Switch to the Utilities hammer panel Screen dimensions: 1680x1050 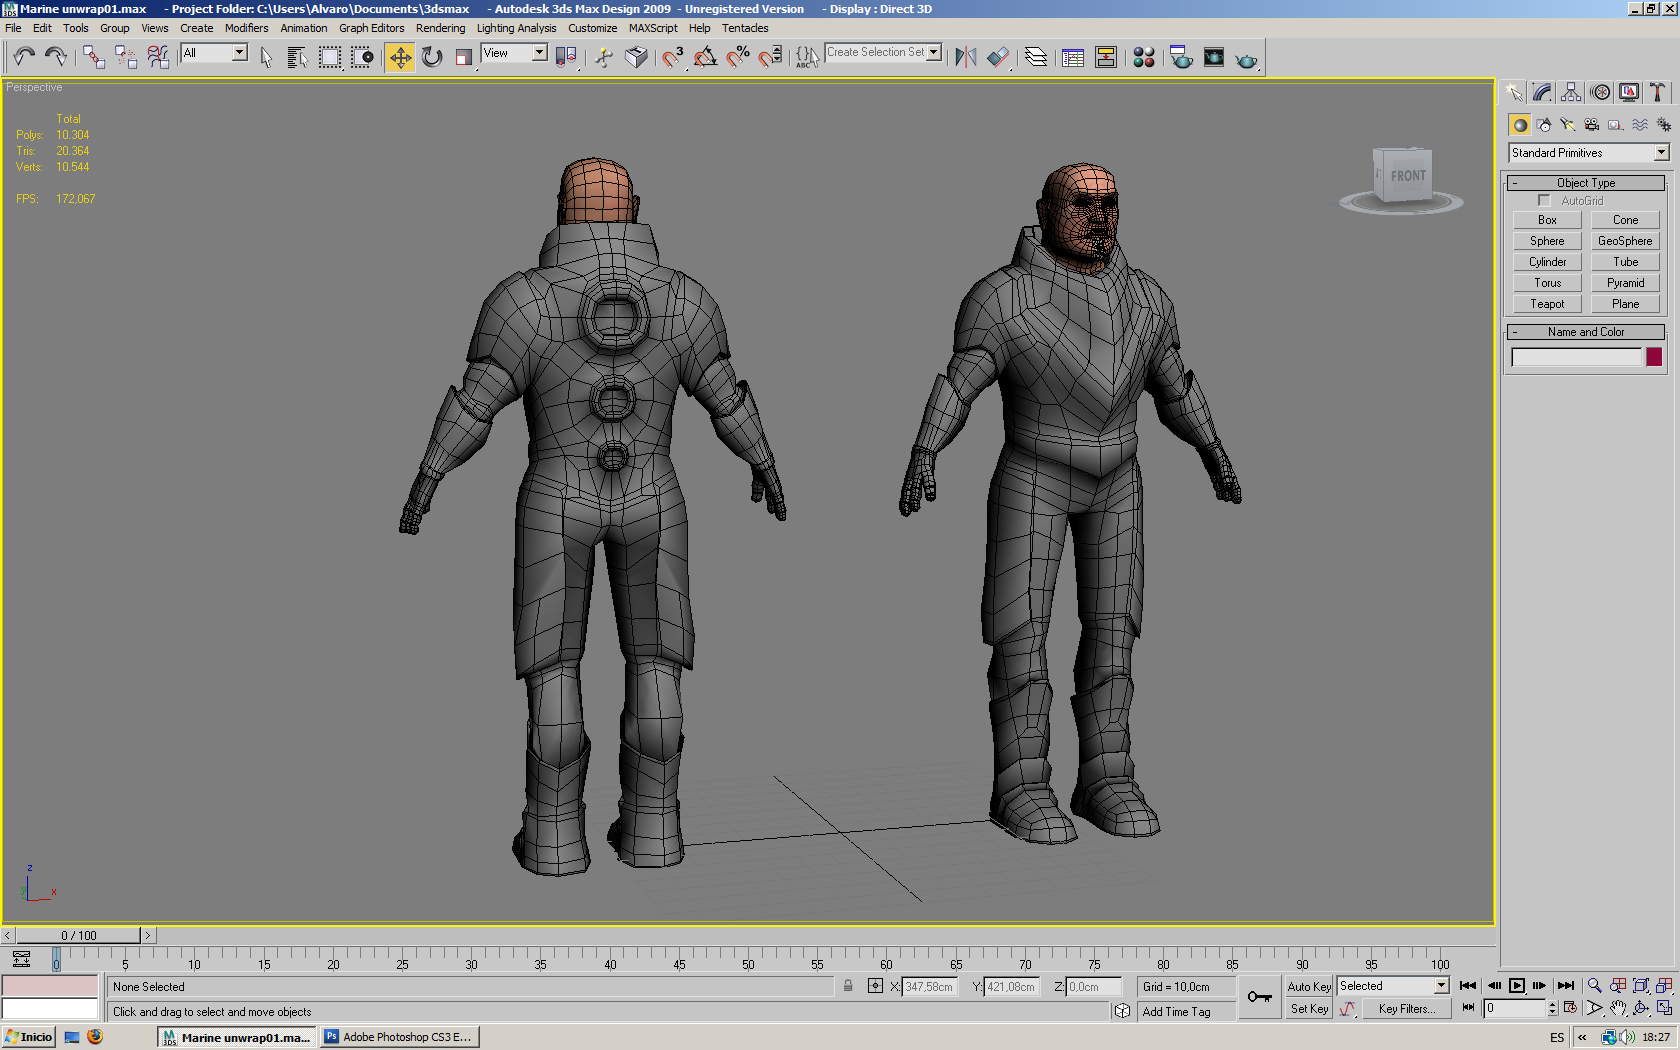(1657, 93)
